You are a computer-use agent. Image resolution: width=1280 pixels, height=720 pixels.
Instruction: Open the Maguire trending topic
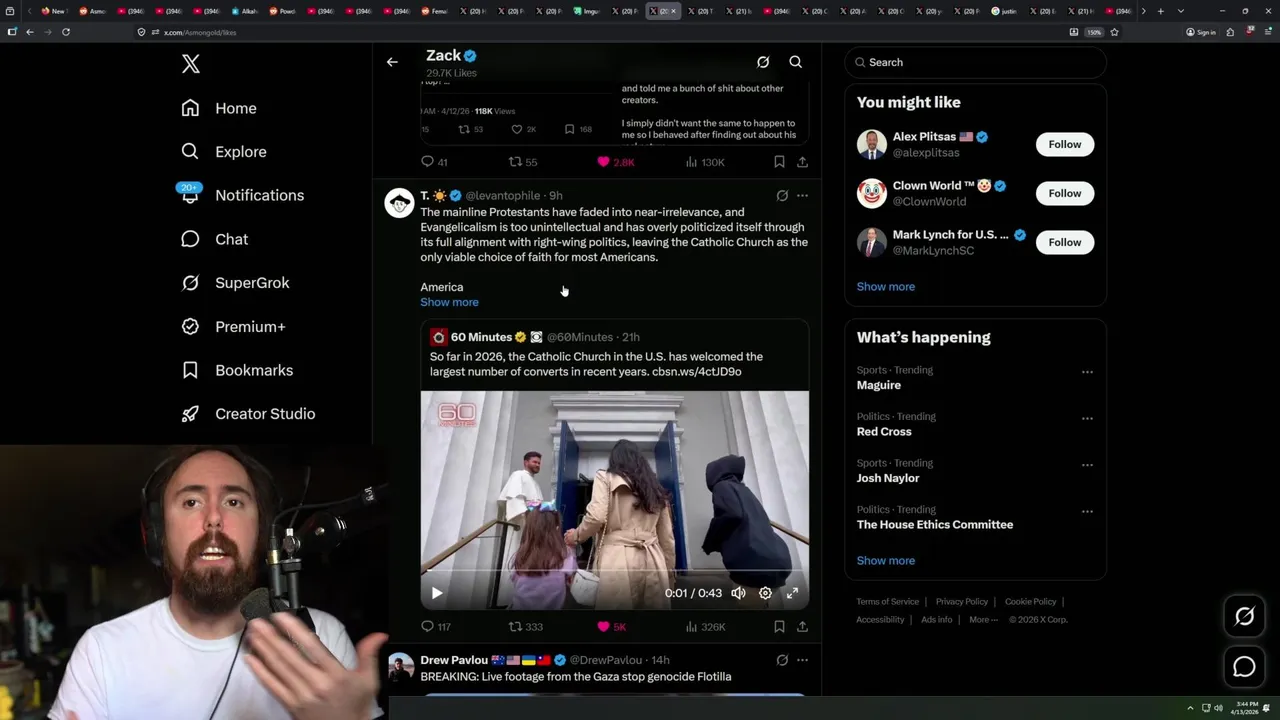[x=878, y=385]
